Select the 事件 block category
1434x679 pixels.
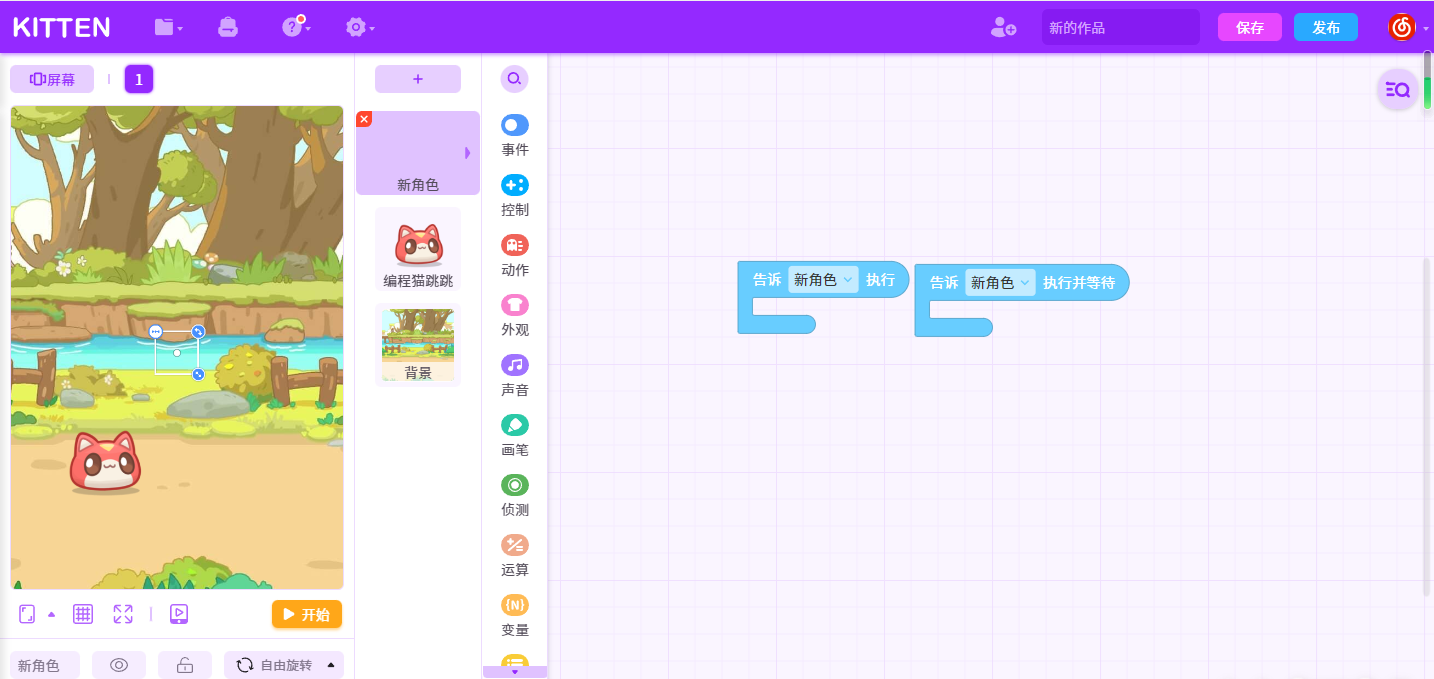515,136
